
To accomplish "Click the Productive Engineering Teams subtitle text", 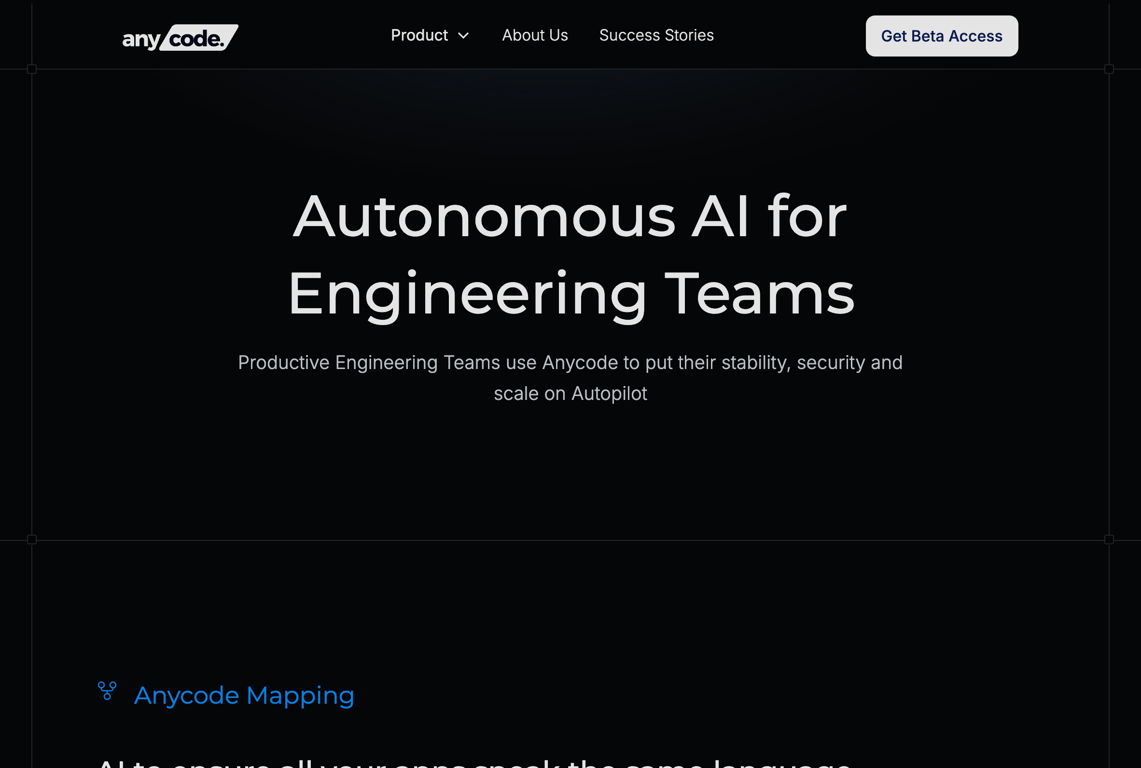I will 570,378.
